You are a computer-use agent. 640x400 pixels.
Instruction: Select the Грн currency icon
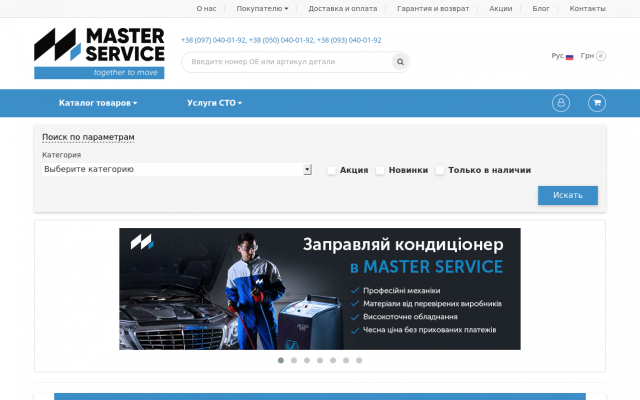[601, 56]
